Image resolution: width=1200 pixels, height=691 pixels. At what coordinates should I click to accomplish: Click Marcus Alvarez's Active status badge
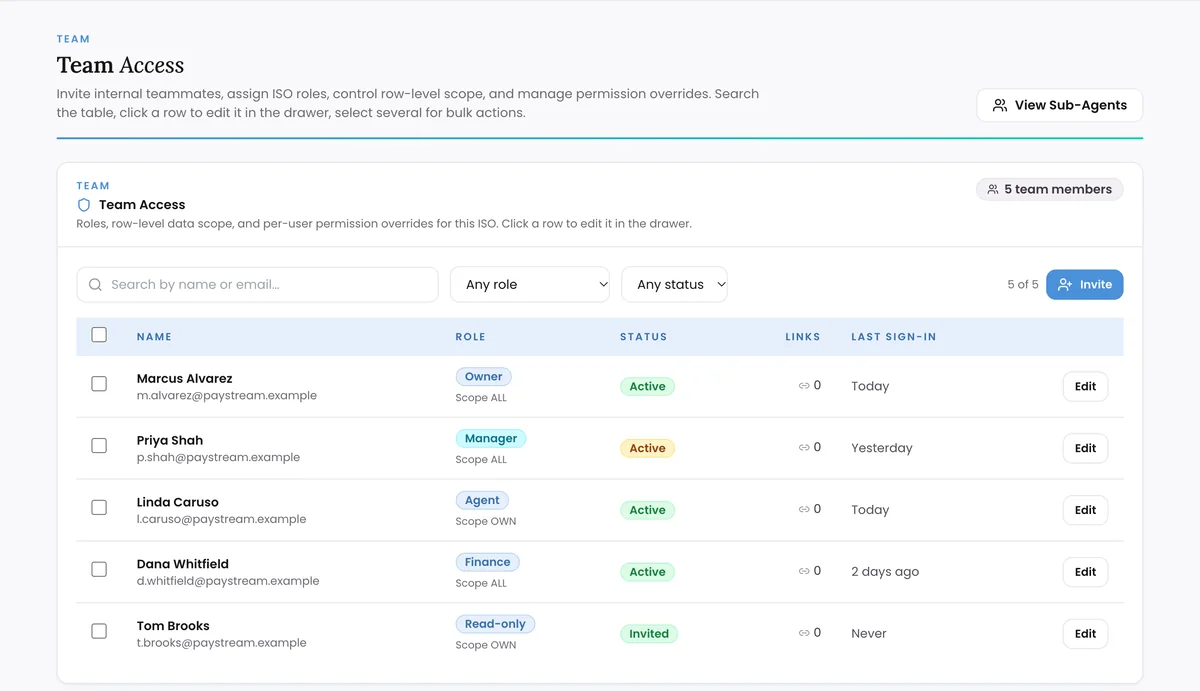click(647, 387)
